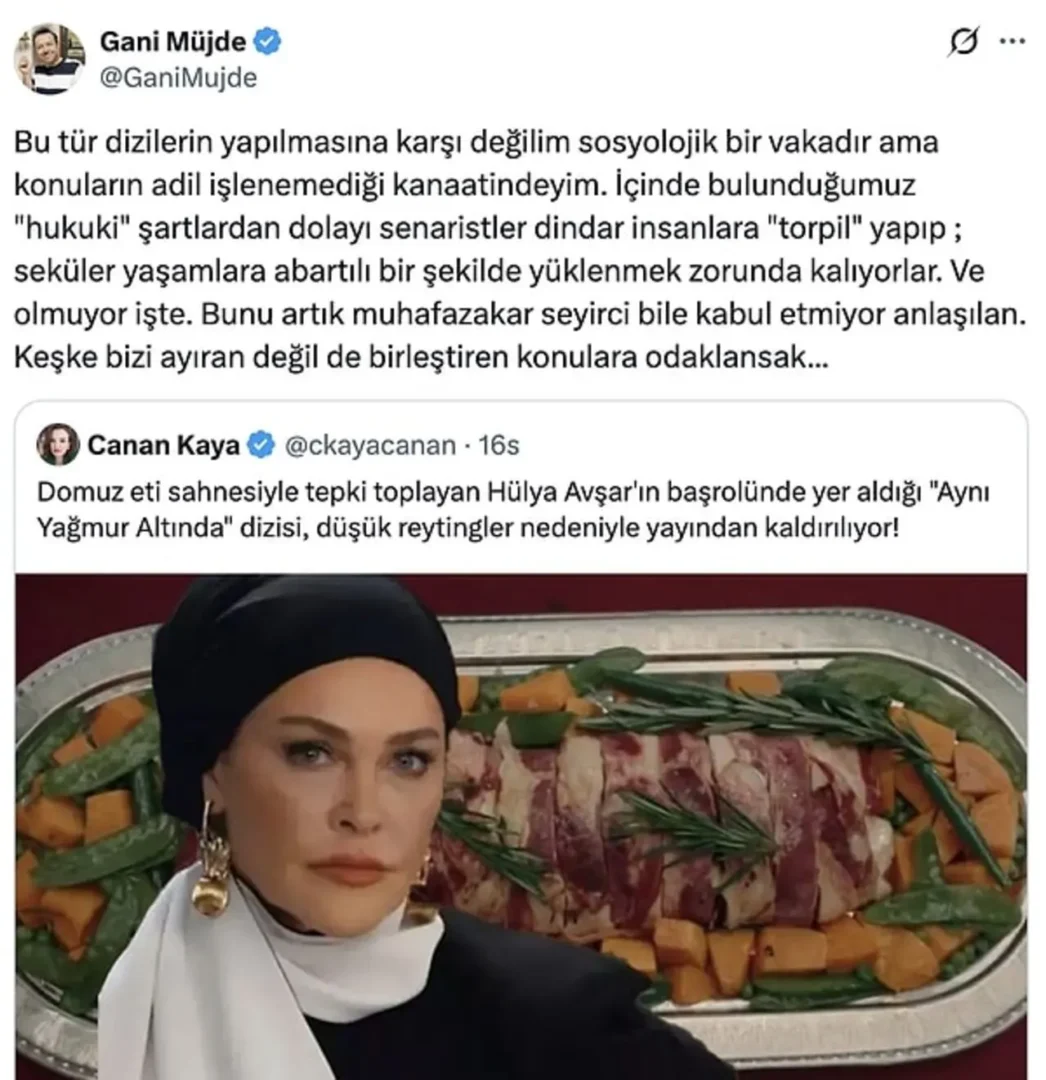The width and height of the screenshot is (1046, 1080).
Task: Visit the @GaniMujde handle
Action: pos(178,77)
